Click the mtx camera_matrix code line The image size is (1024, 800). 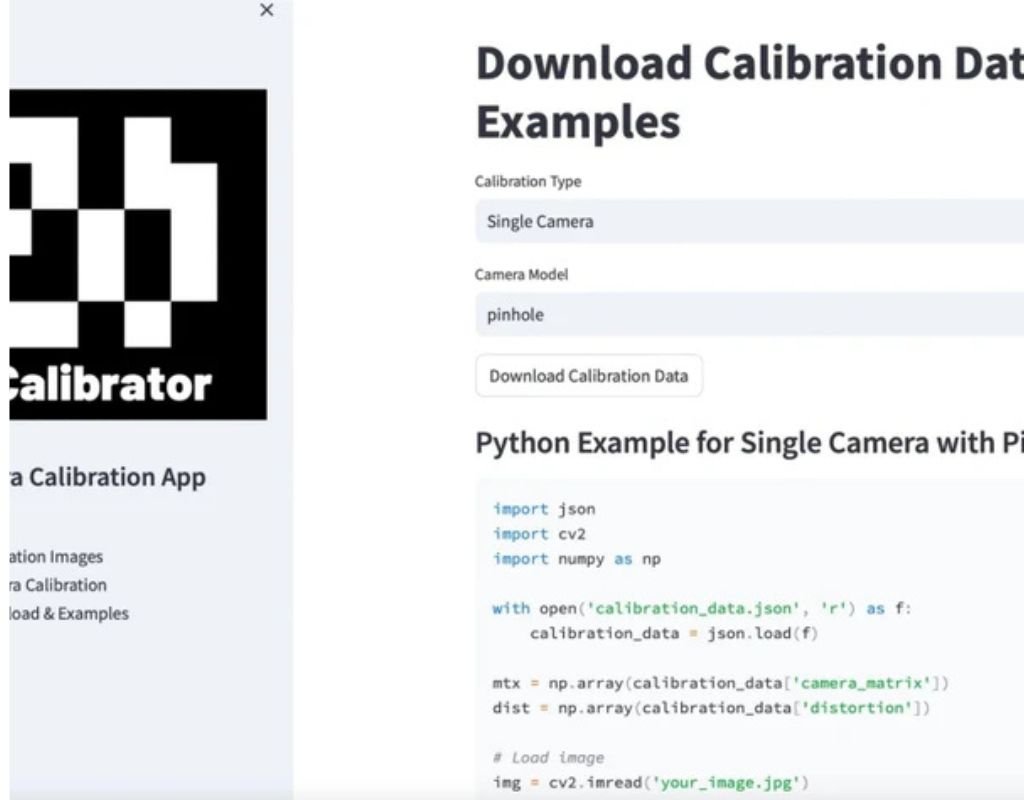pos(720,684)
